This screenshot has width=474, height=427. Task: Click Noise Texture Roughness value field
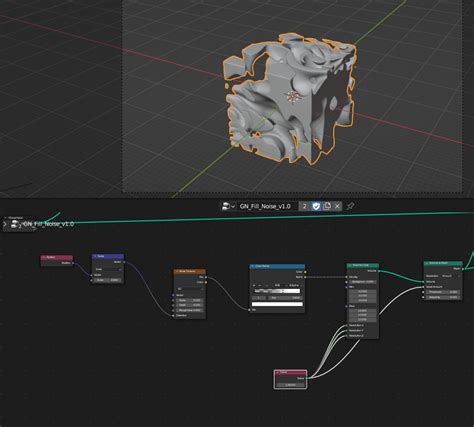point(189,310)
